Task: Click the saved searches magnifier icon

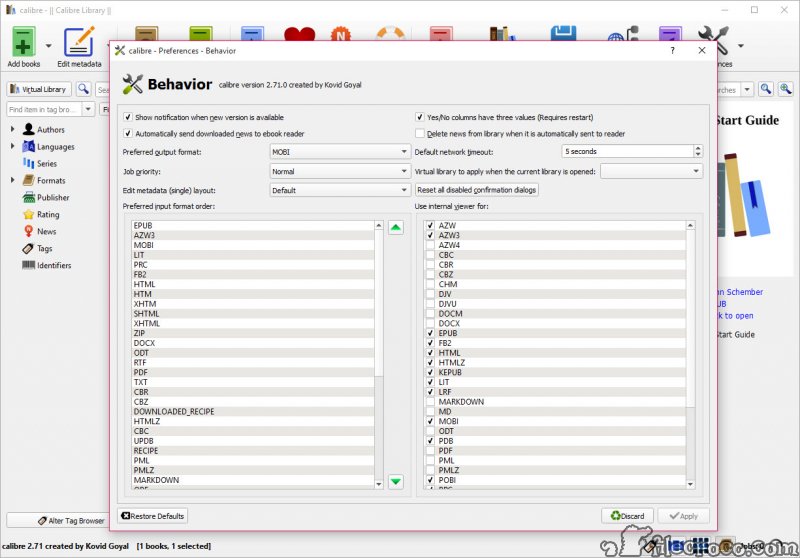Action: pyautogui.click(x=766, y=89)
